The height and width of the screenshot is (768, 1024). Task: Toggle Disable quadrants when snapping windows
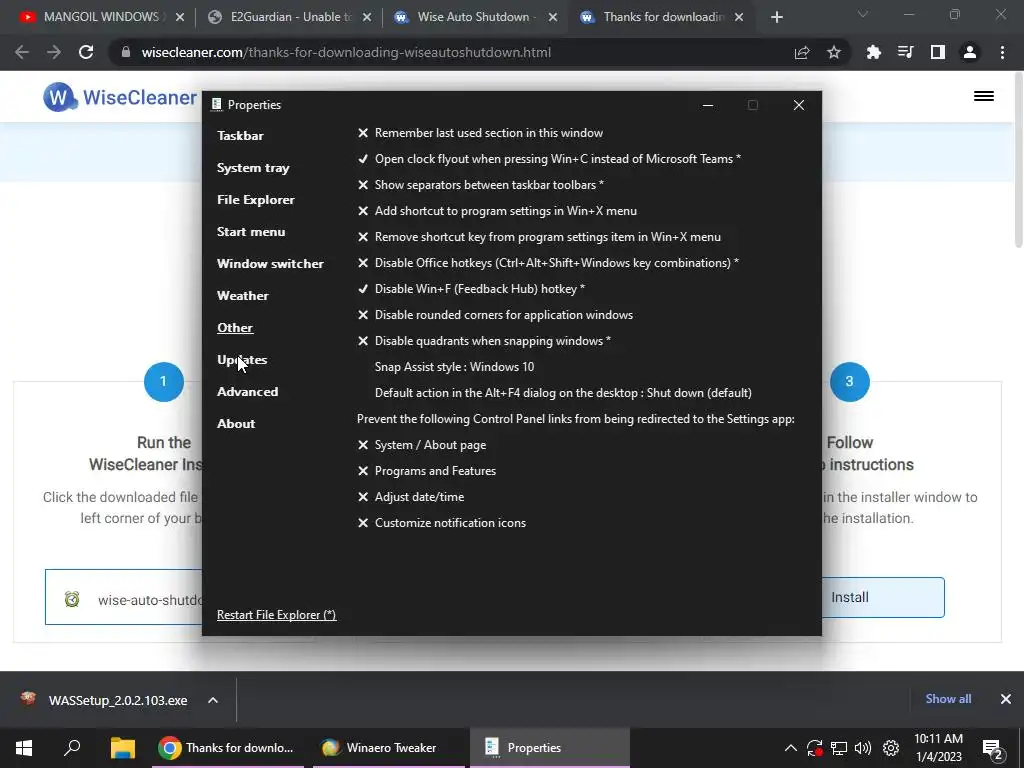[x=484, y=341]
